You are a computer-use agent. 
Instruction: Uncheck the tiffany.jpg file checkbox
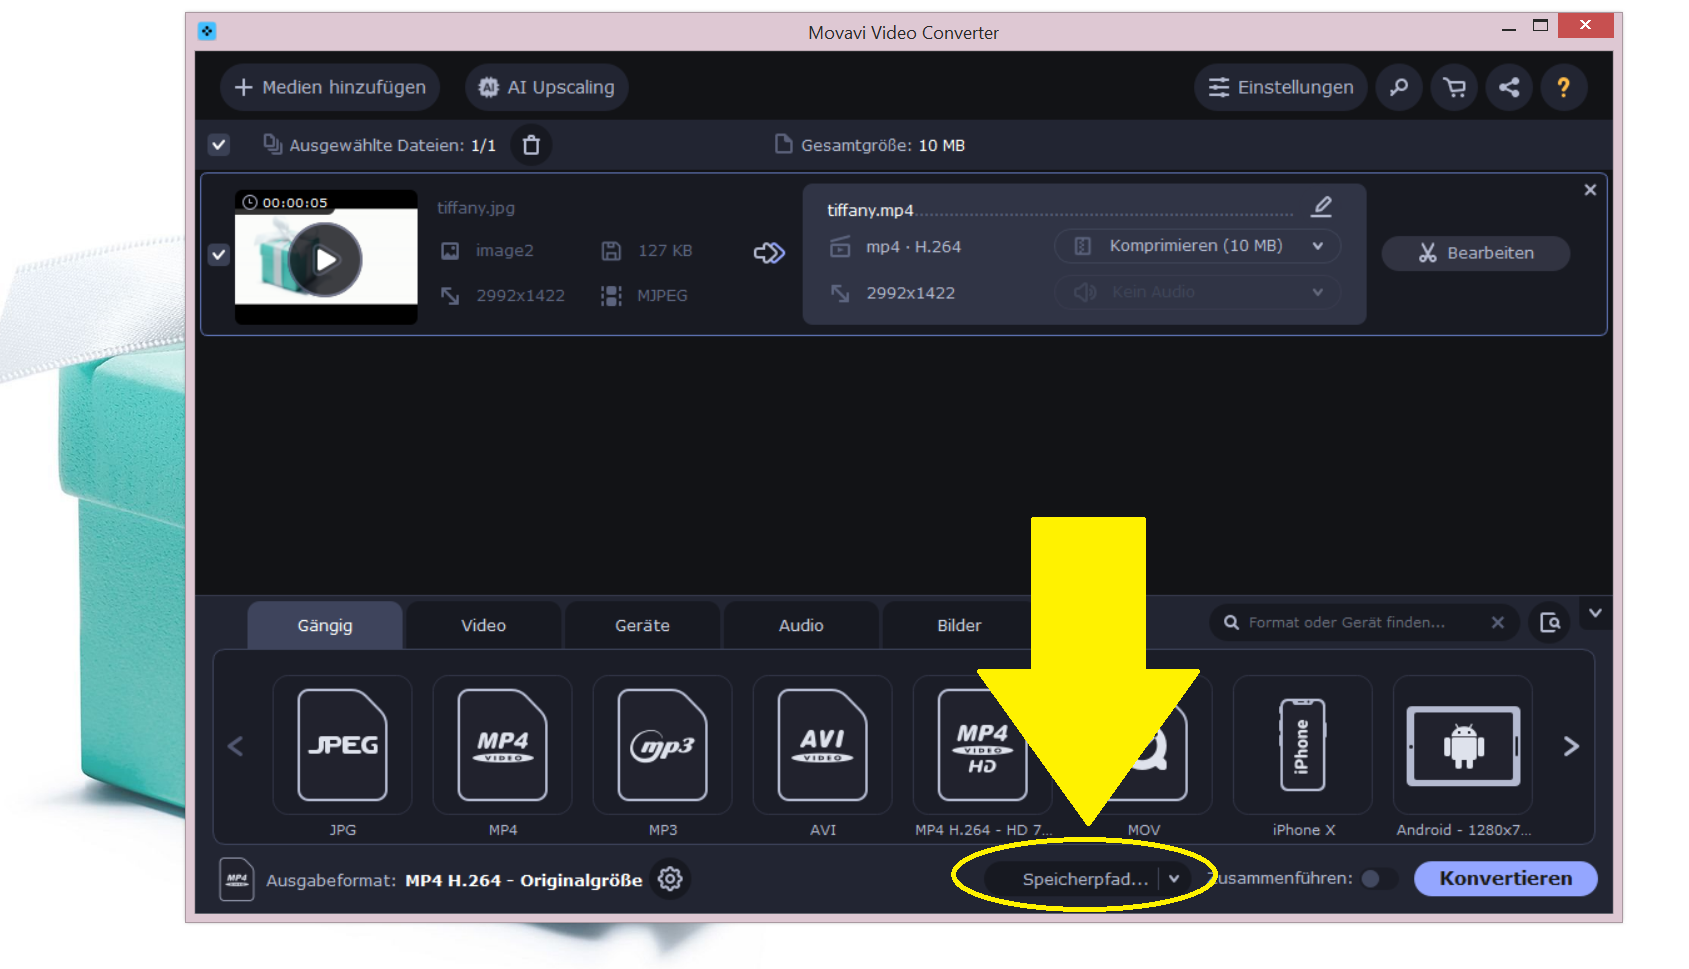[x=219, y=254]
